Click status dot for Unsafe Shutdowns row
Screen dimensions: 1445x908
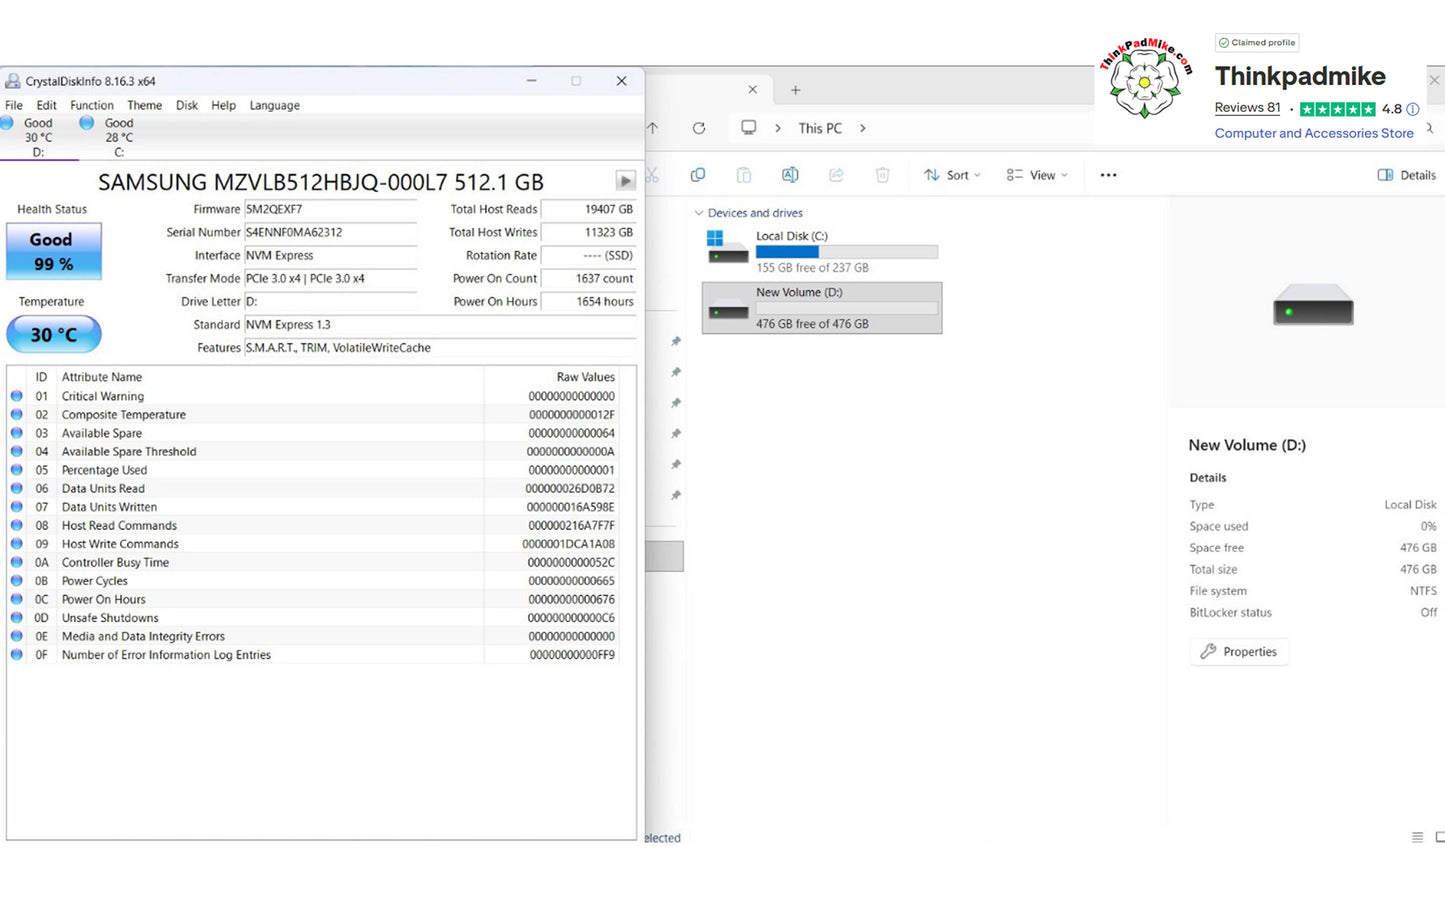tap(17, 618)
